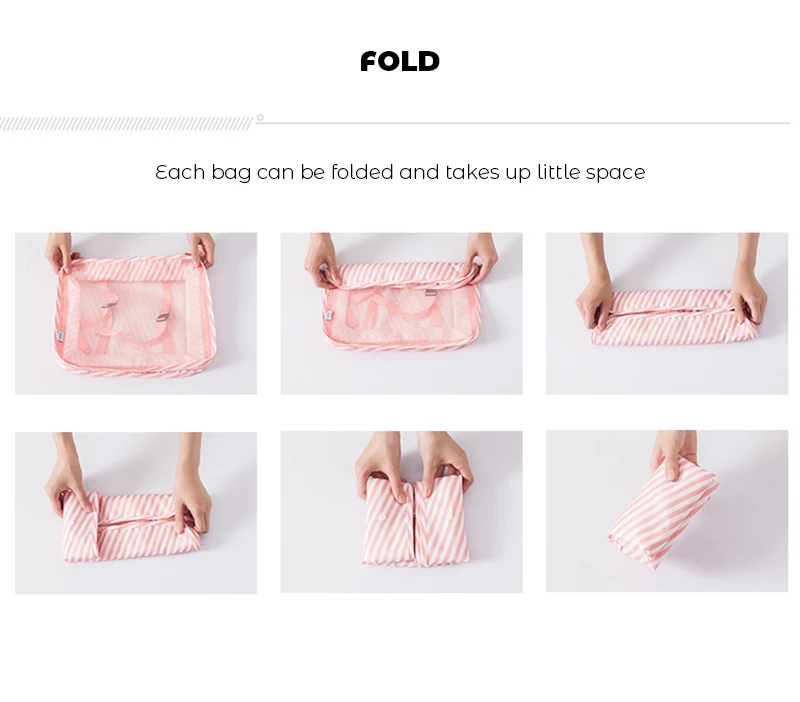The image size is (800, 702).
Task: Click the small circle marker on the divider
Action: tap(260, 117)
